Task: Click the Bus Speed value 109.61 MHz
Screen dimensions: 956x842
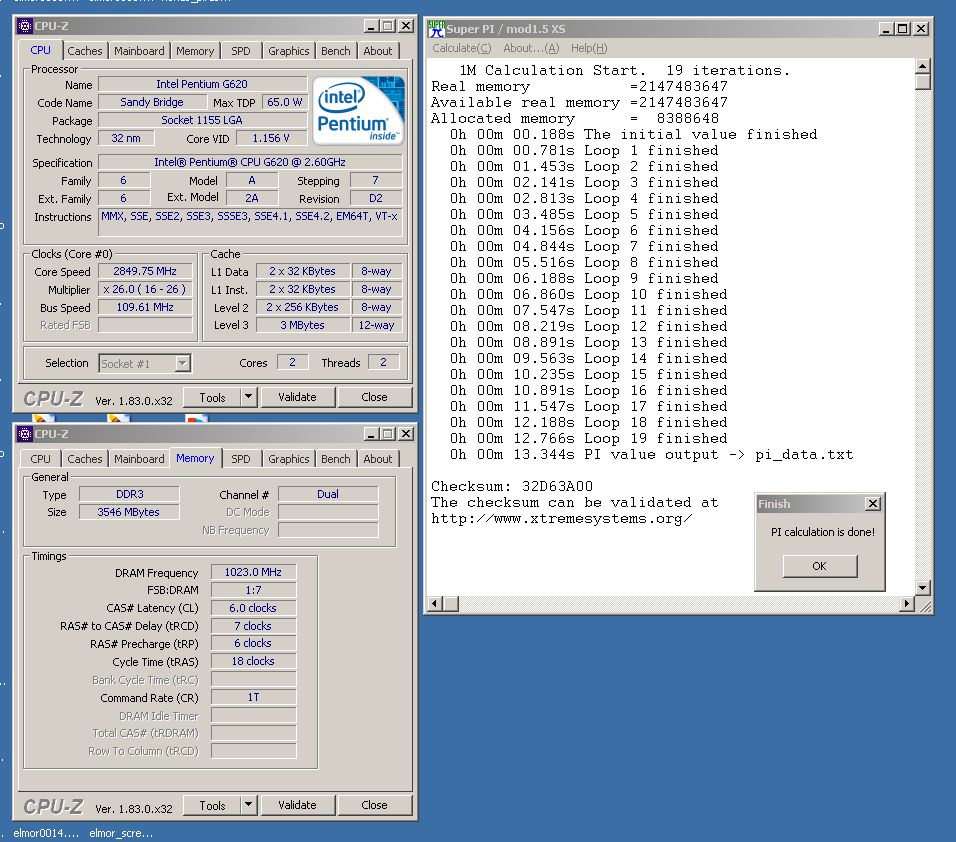Action: click(x=145, y=307)
